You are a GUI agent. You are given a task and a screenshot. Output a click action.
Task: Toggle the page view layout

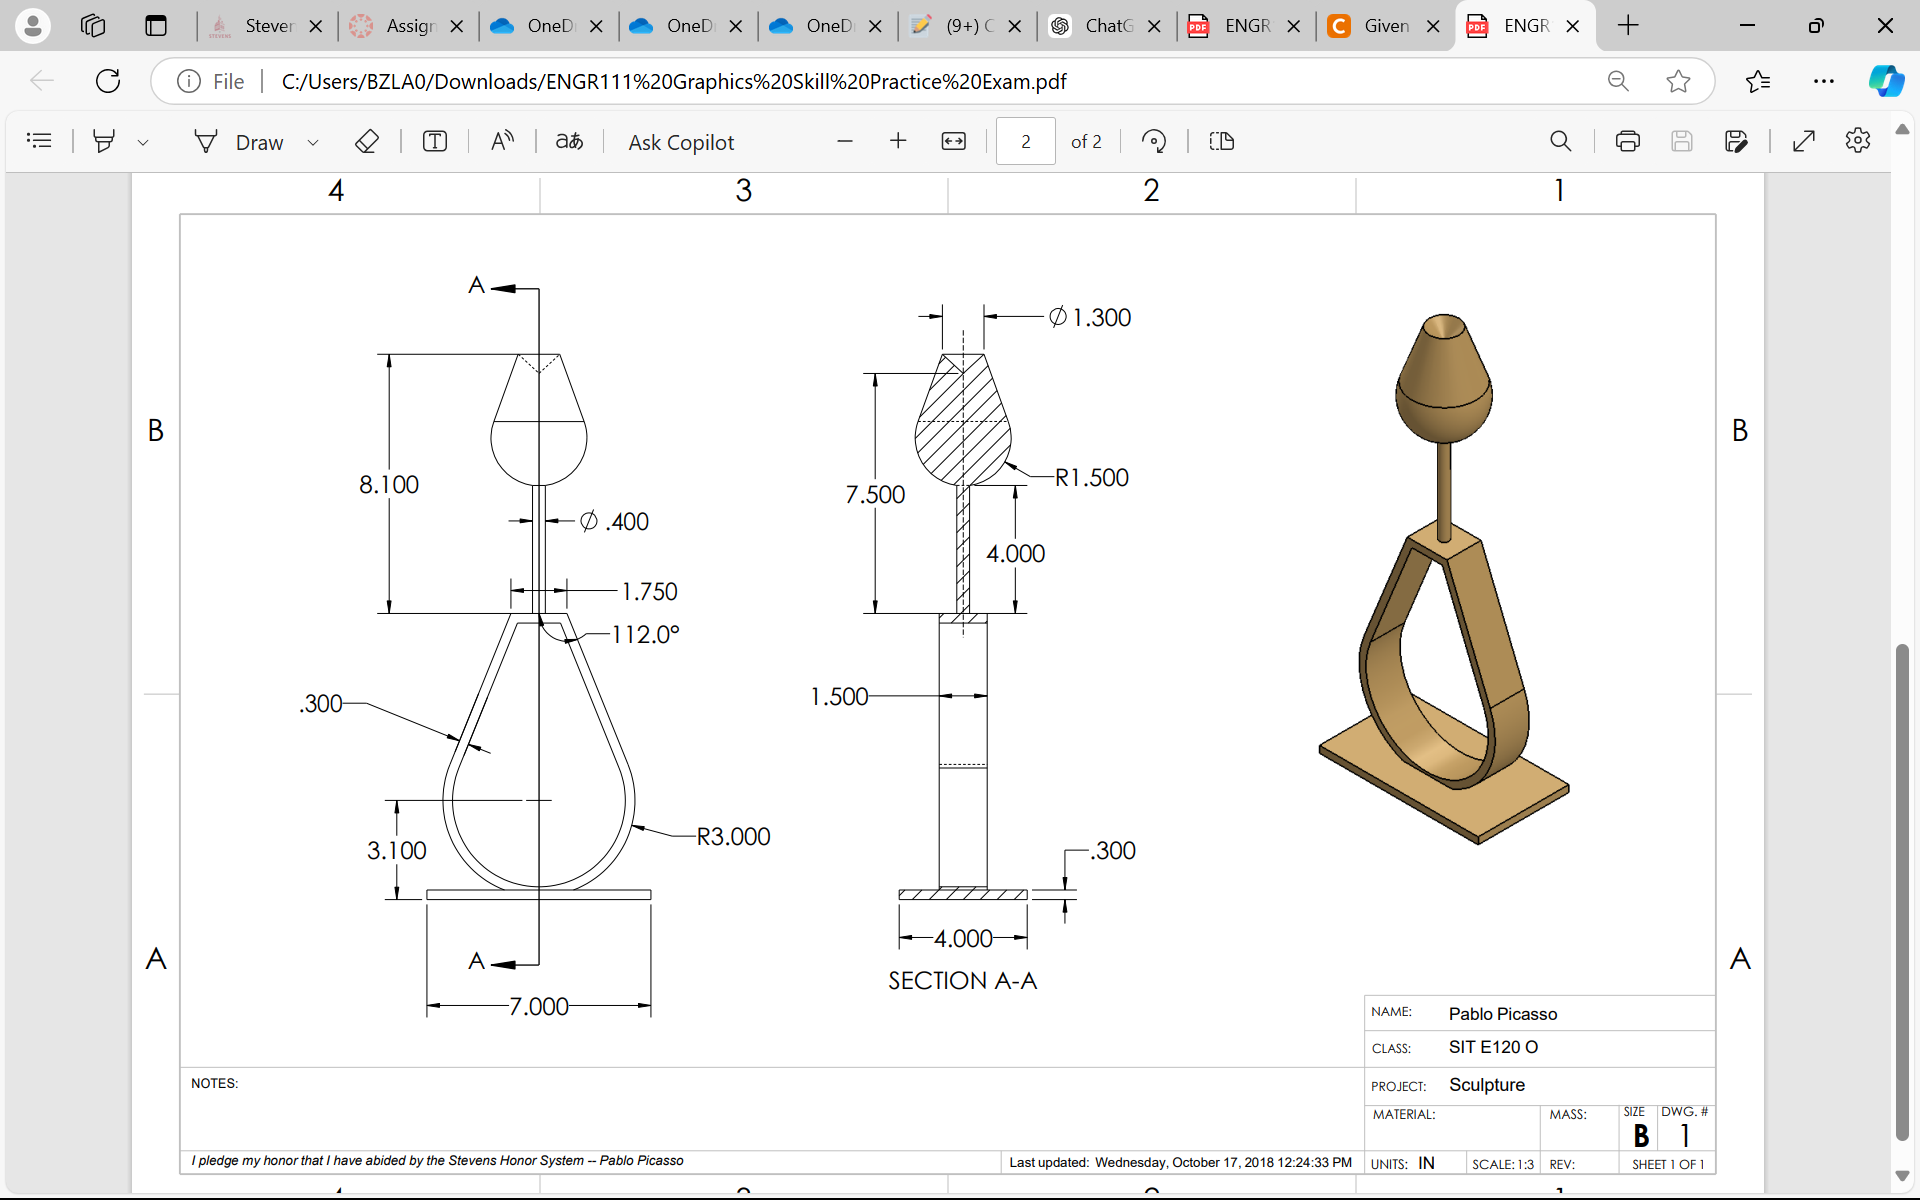pos(1221,141)
